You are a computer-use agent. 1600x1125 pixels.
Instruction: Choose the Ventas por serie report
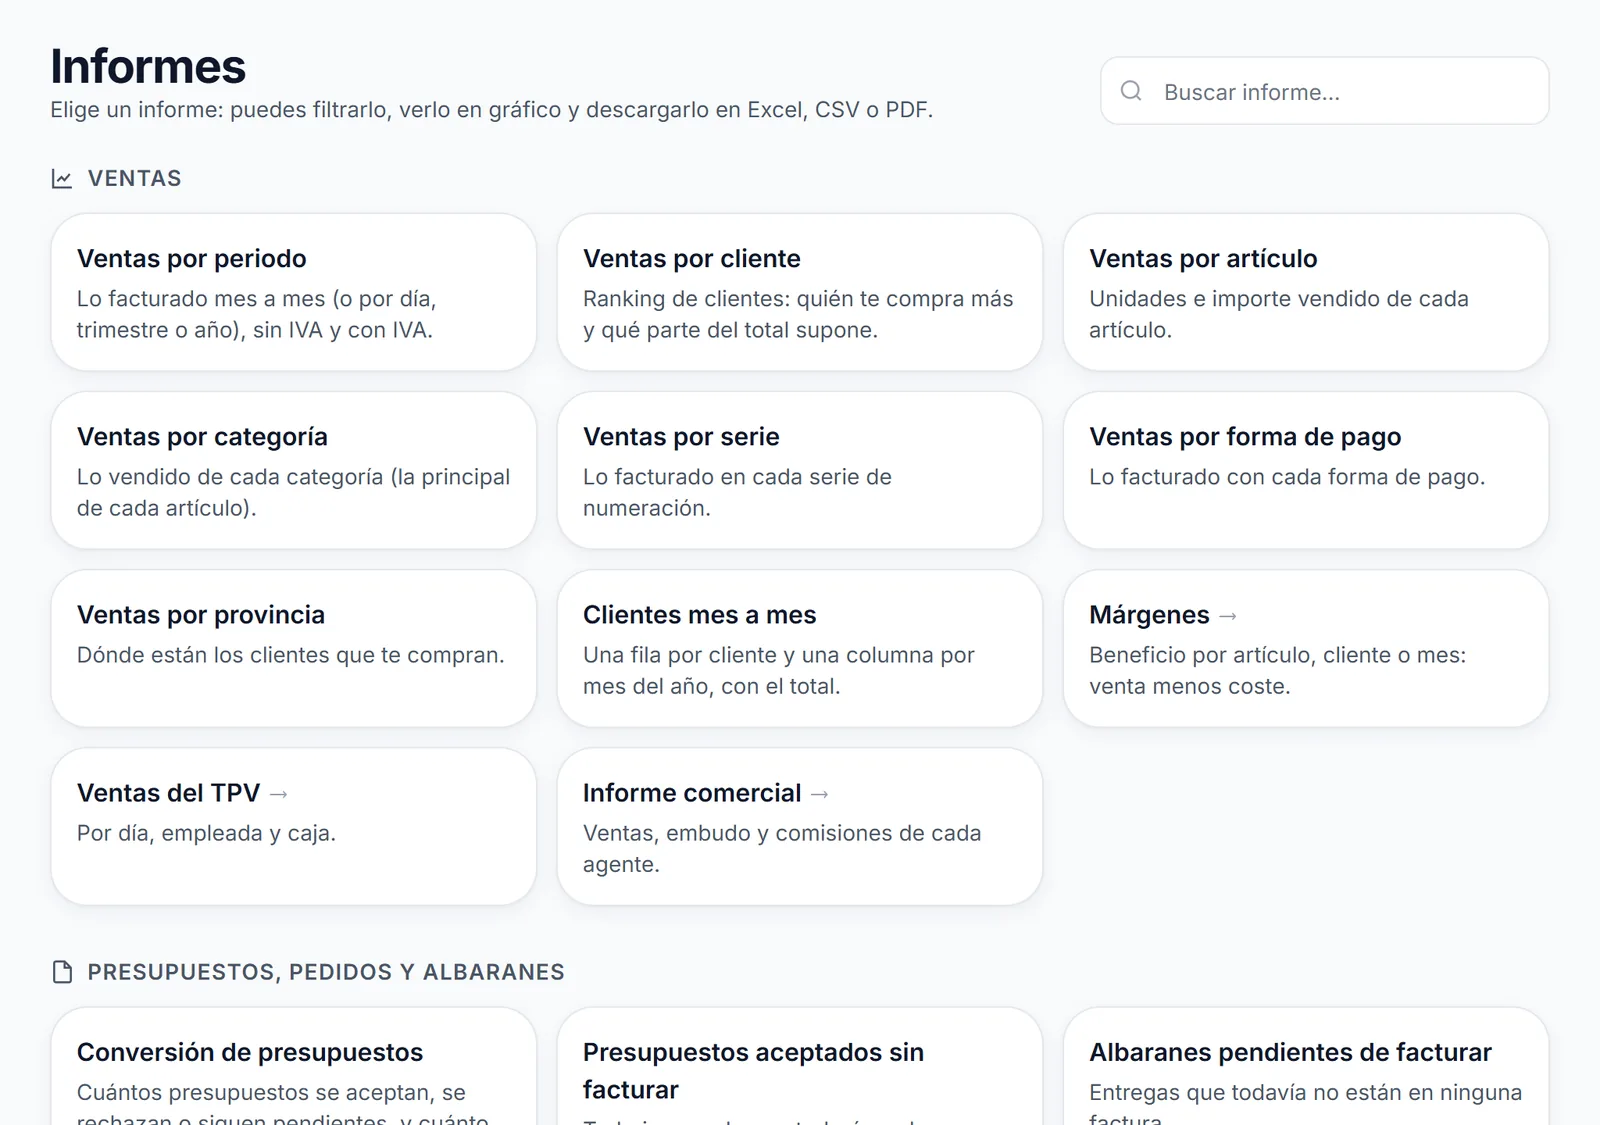[x=800, y=470]
